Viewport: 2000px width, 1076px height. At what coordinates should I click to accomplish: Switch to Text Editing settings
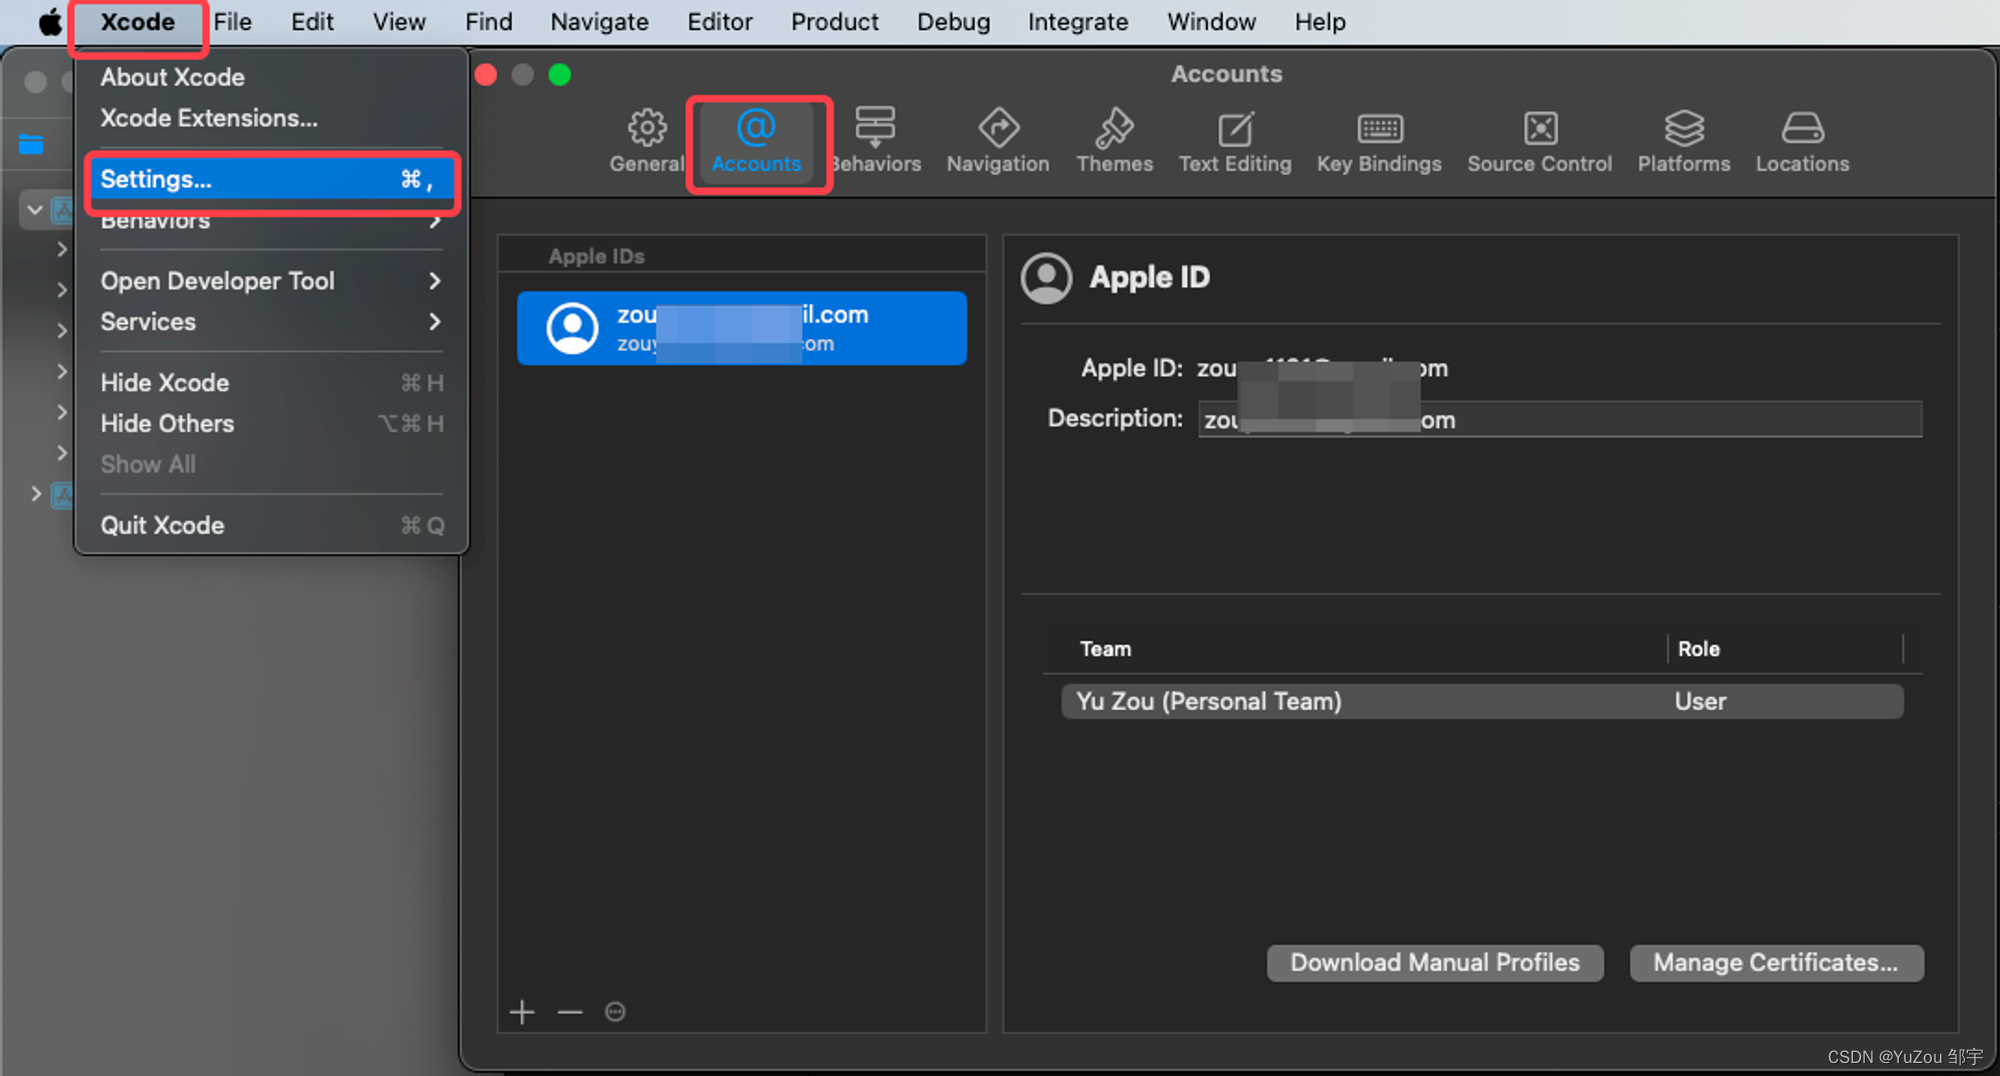pyautogui.click(x=1234, y=141)
